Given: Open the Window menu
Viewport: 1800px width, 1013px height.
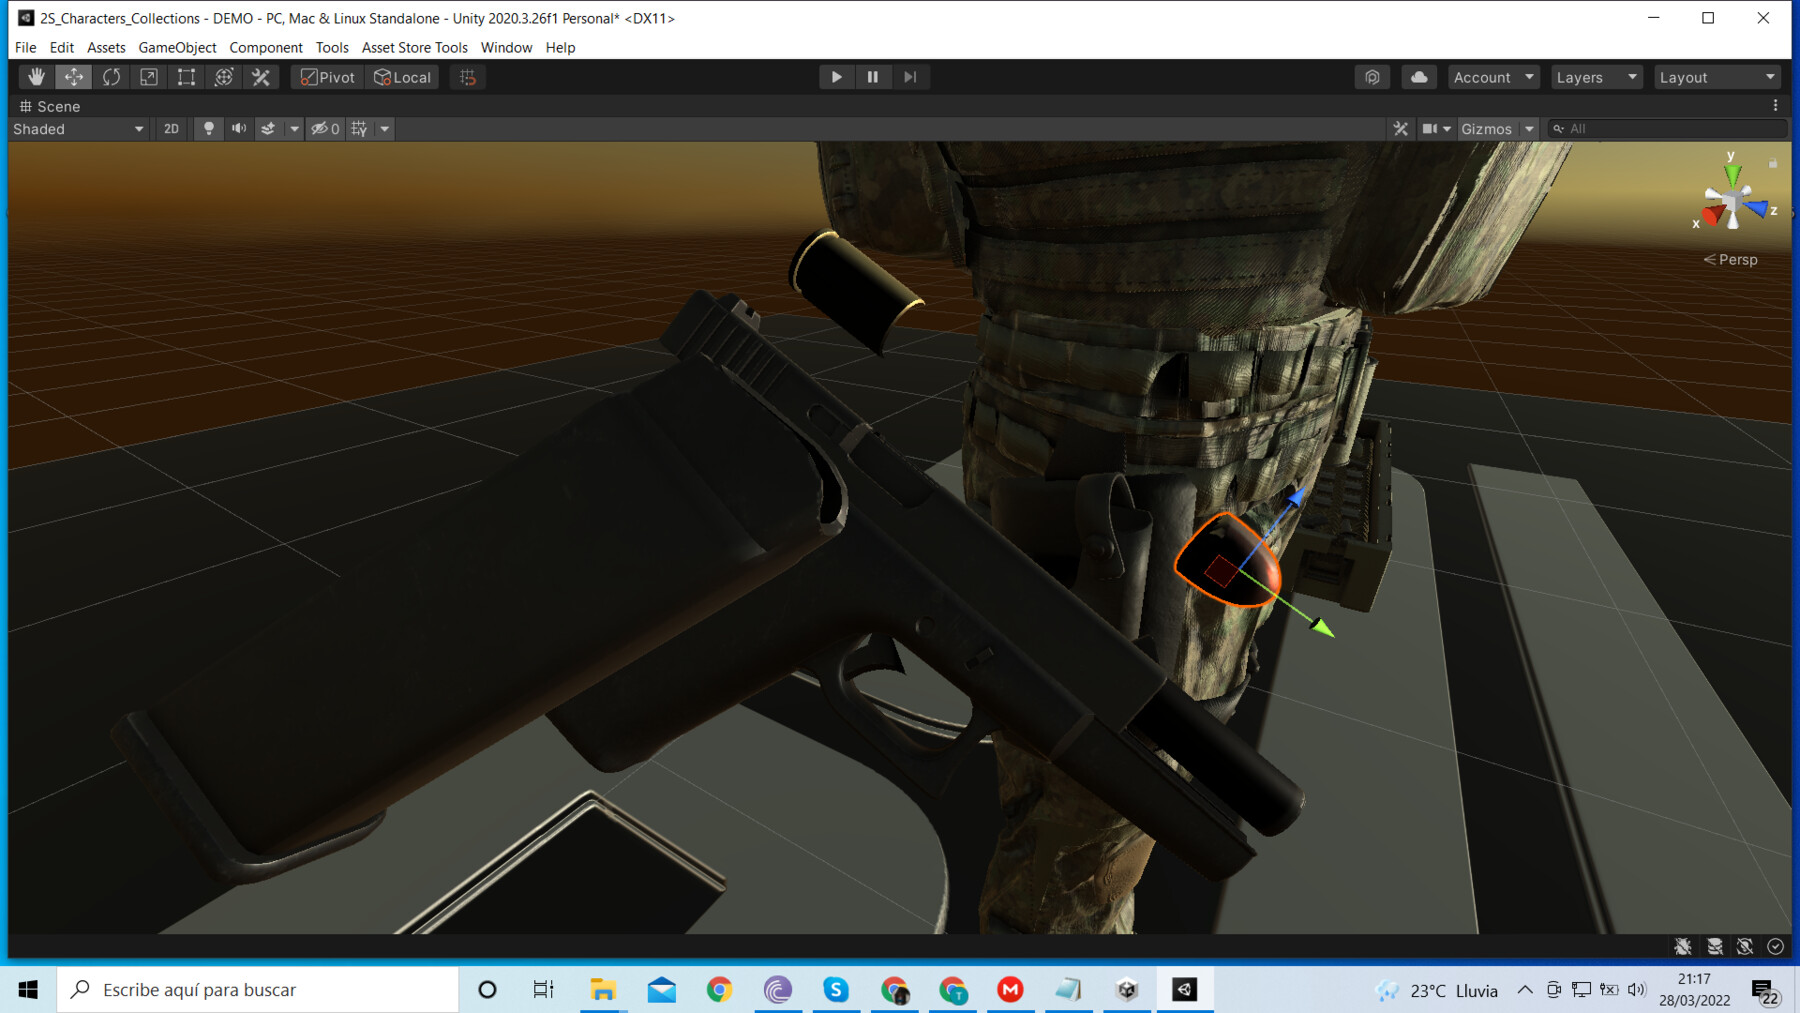Looking at the screenshot, I should click(x=506, y=47).
